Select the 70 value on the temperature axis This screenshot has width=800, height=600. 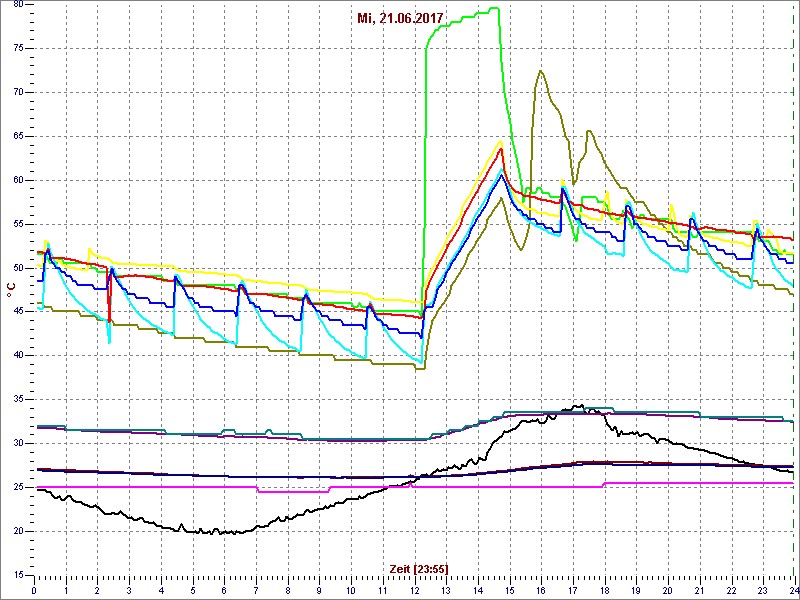click(x=17, y=92)
